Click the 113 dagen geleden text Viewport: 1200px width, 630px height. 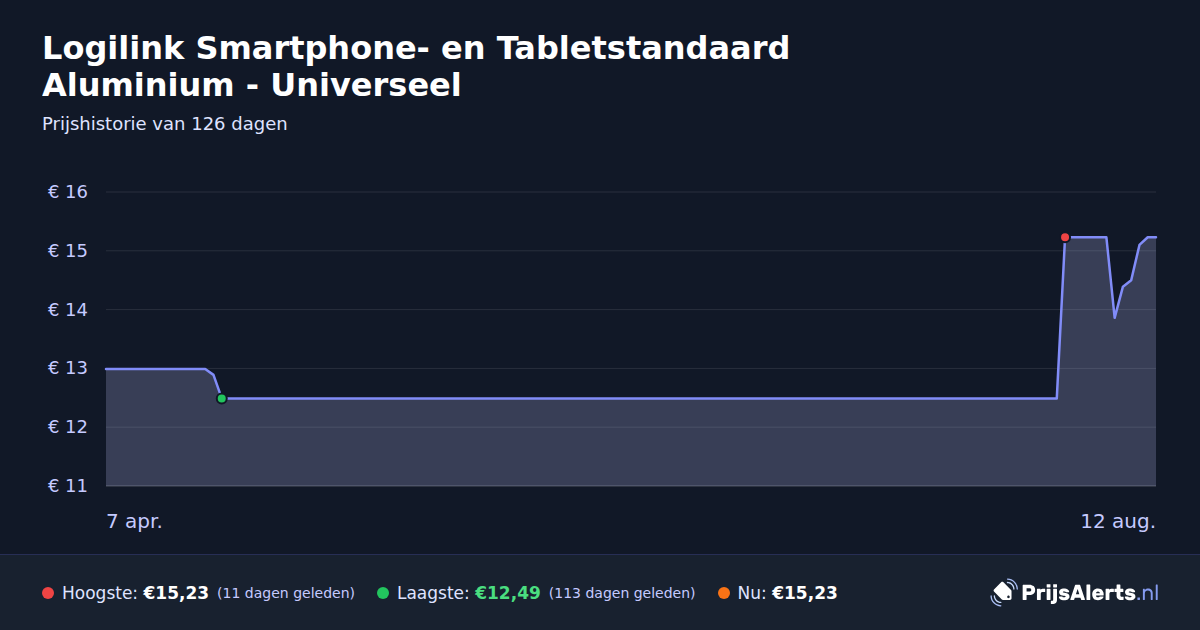(622, 593)
